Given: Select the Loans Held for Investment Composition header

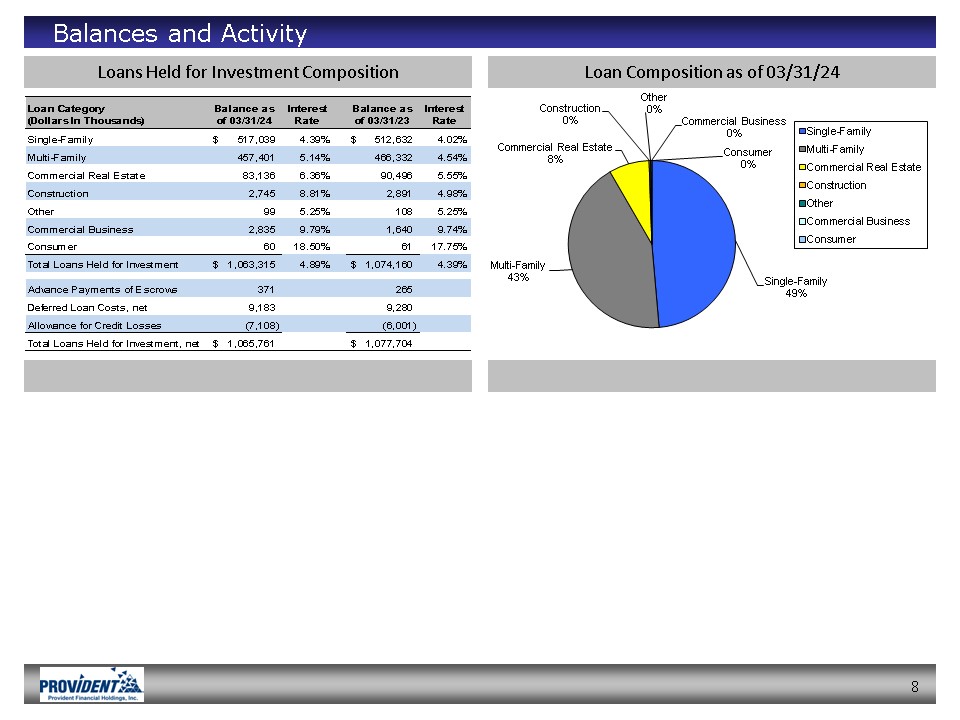Looking at the screenshot, I should [247, 72].
